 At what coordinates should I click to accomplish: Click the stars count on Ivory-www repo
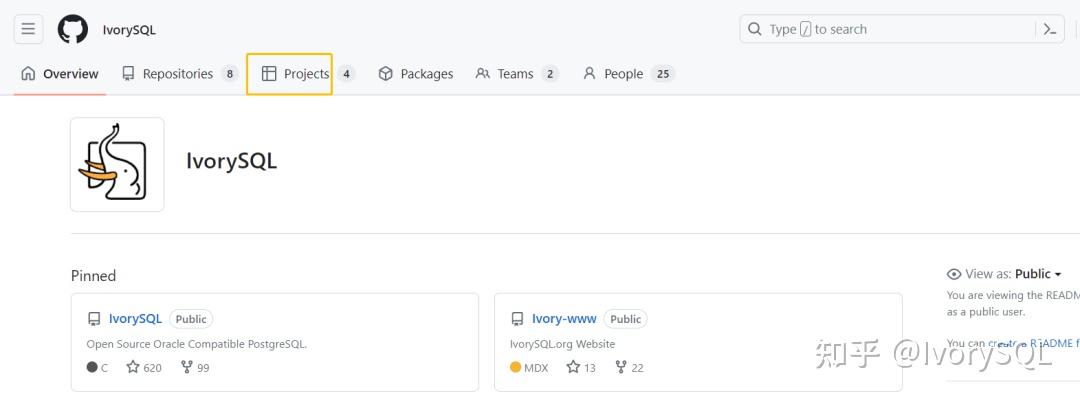coord(581,367)
